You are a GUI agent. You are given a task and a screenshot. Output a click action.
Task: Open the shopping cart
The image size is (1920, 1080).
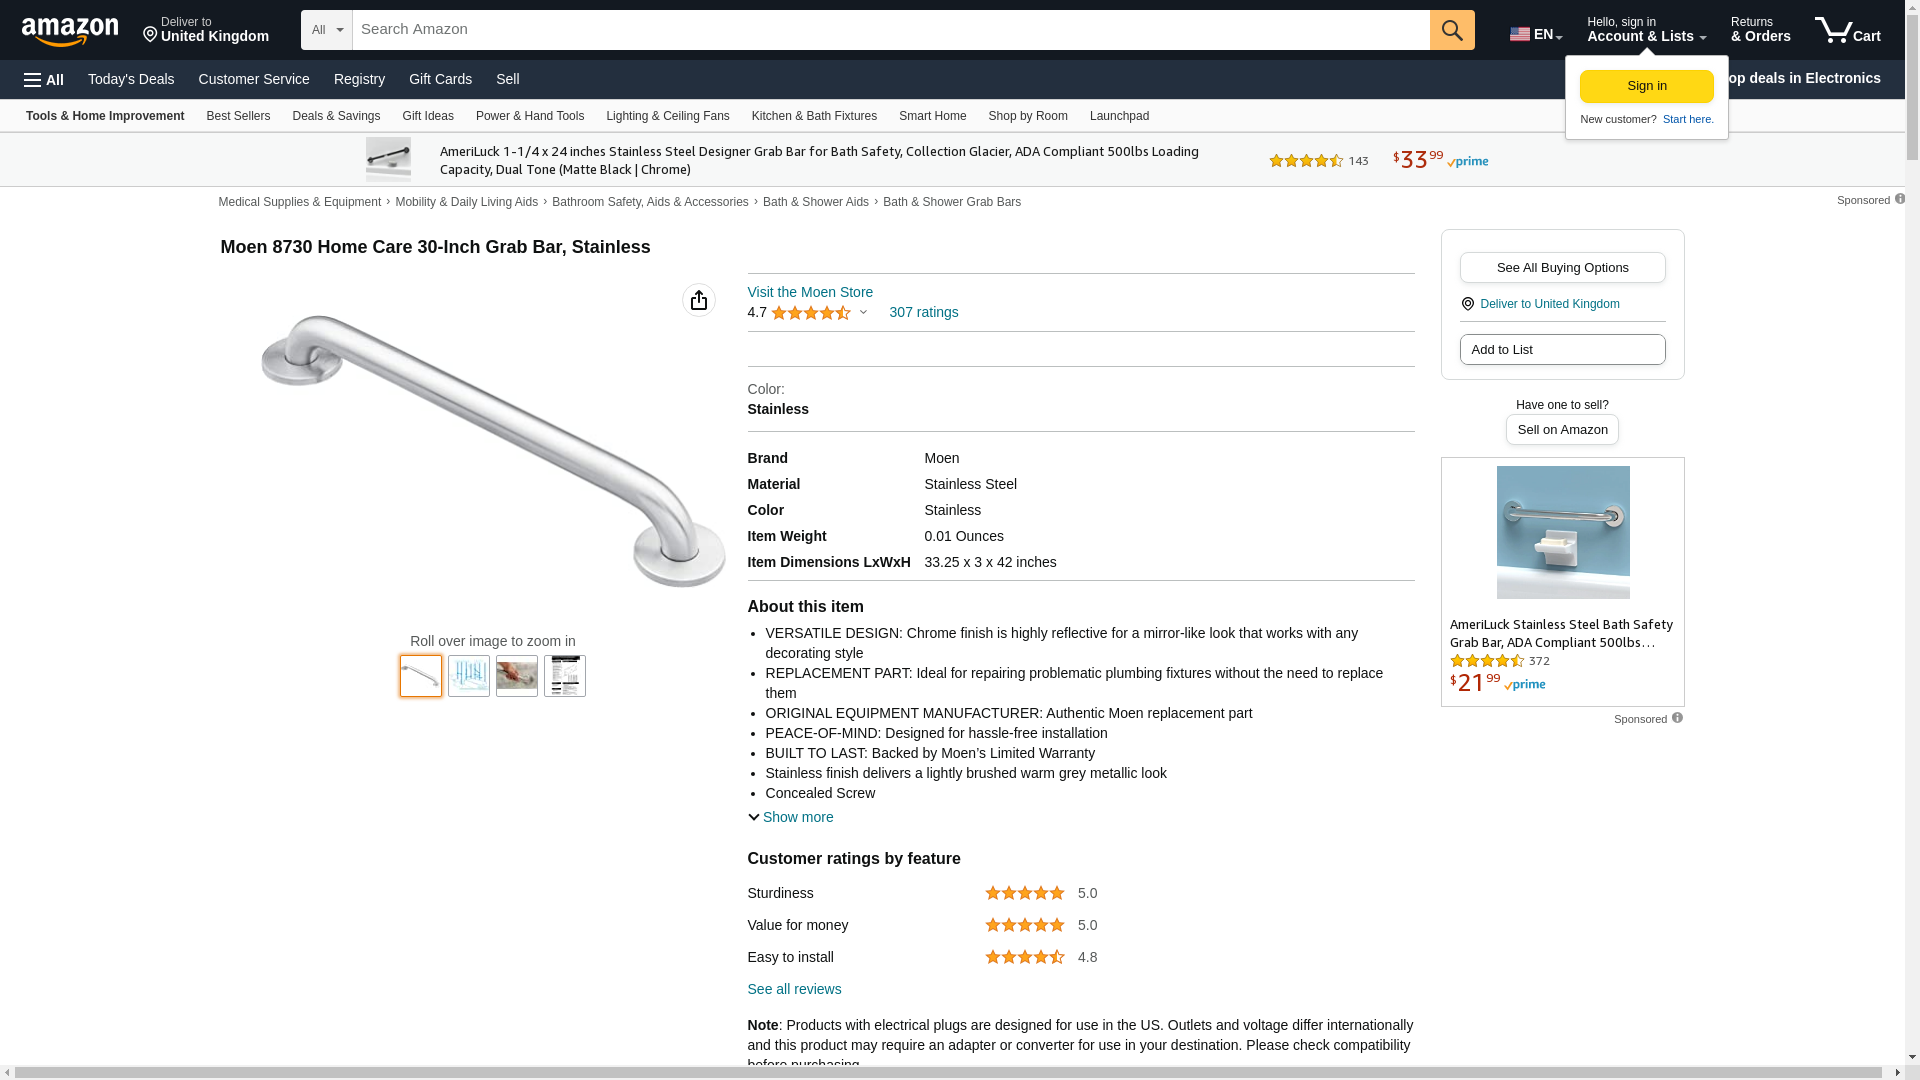[1847, 30]
